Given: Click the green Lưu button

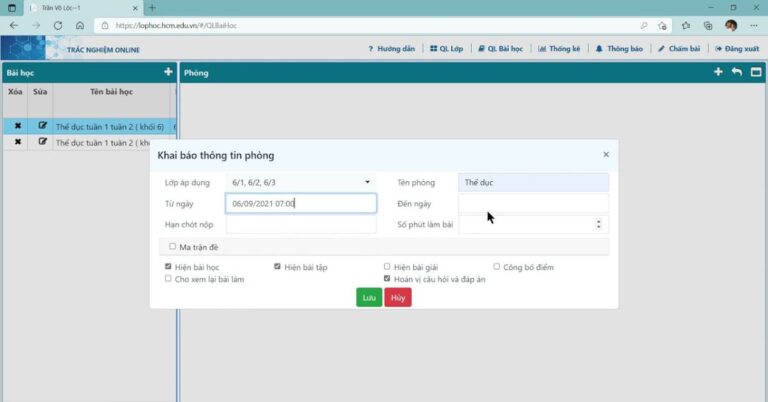Looking at the screenshot, I should 369,297.
